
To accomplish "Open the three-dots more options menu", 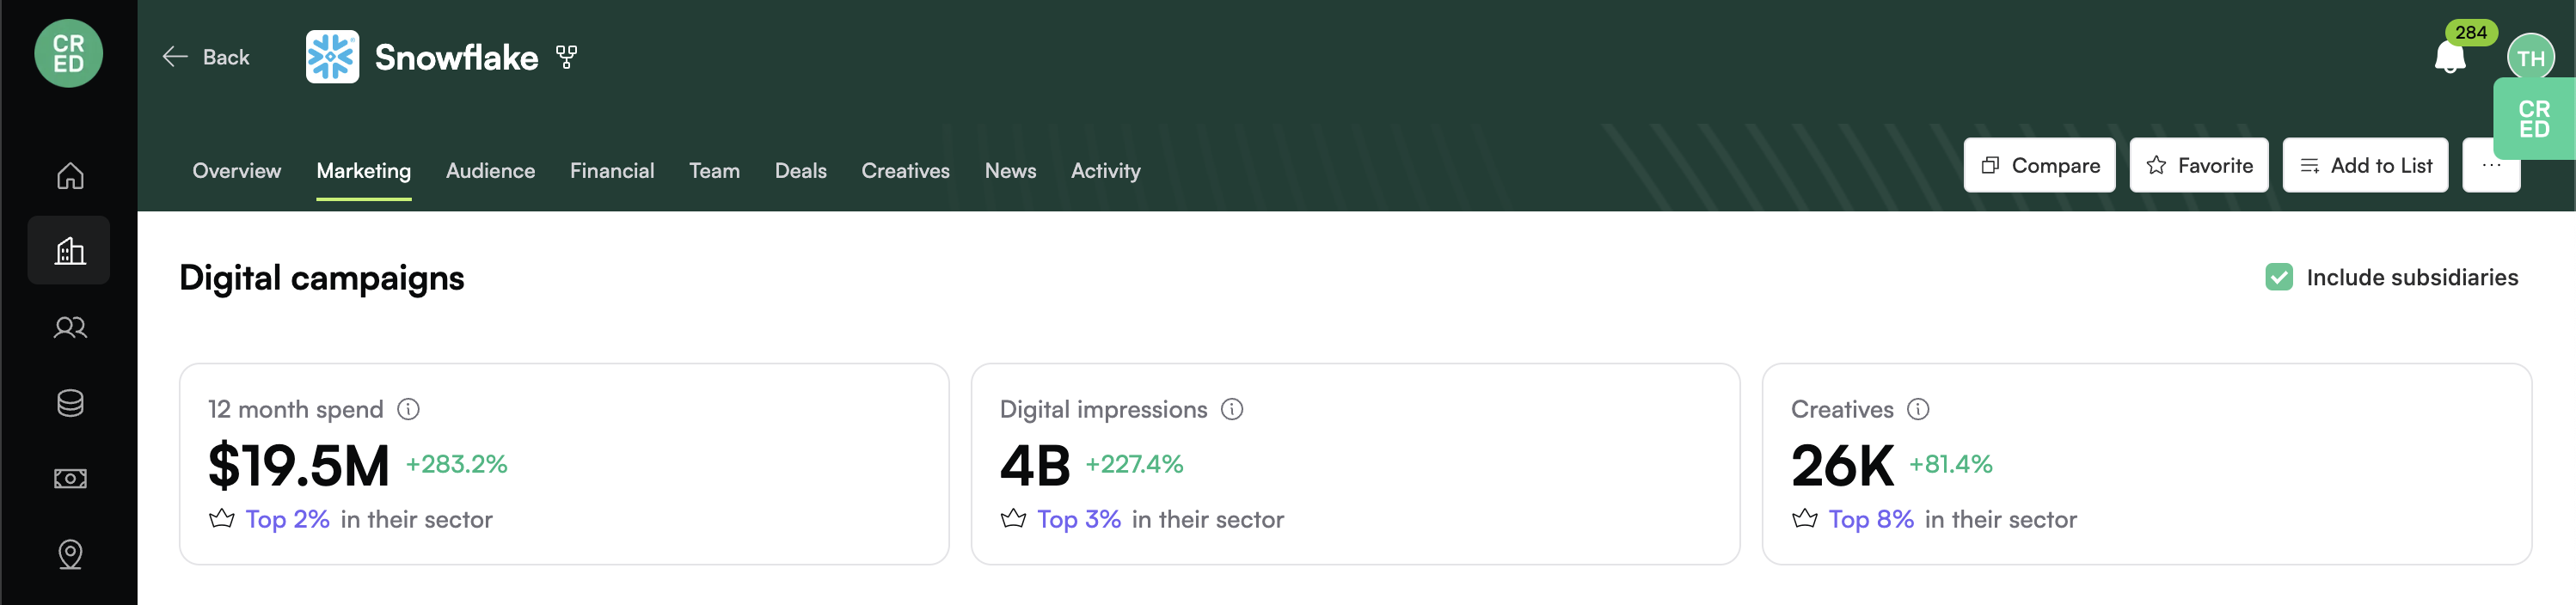I will (2491, 165).
